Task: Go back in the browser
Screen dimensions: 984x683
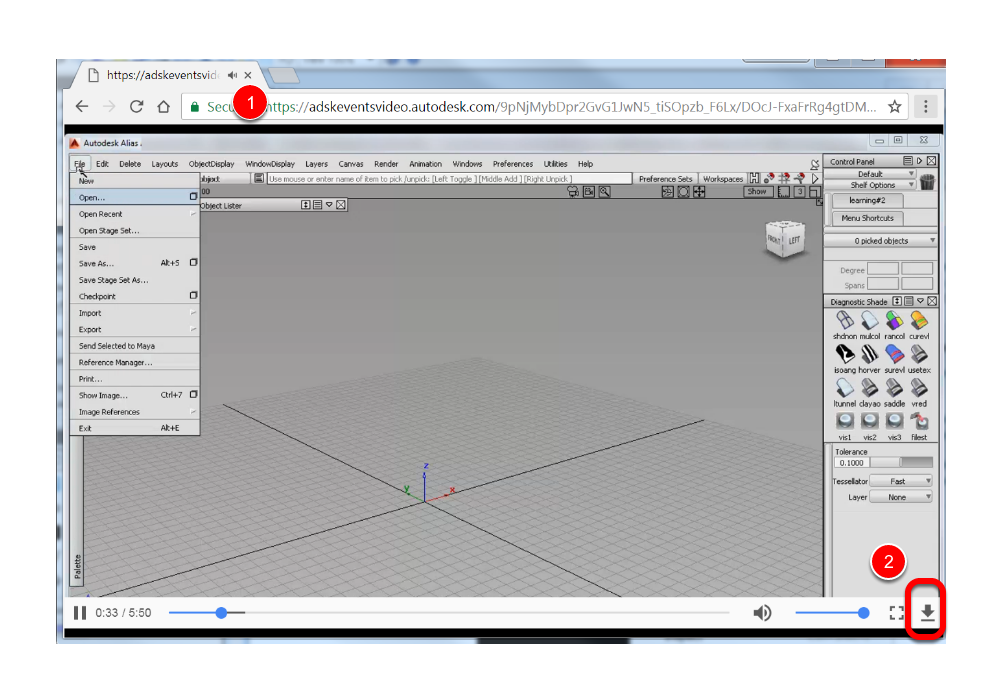Action: pyautogui.click(x=82, y=107)
